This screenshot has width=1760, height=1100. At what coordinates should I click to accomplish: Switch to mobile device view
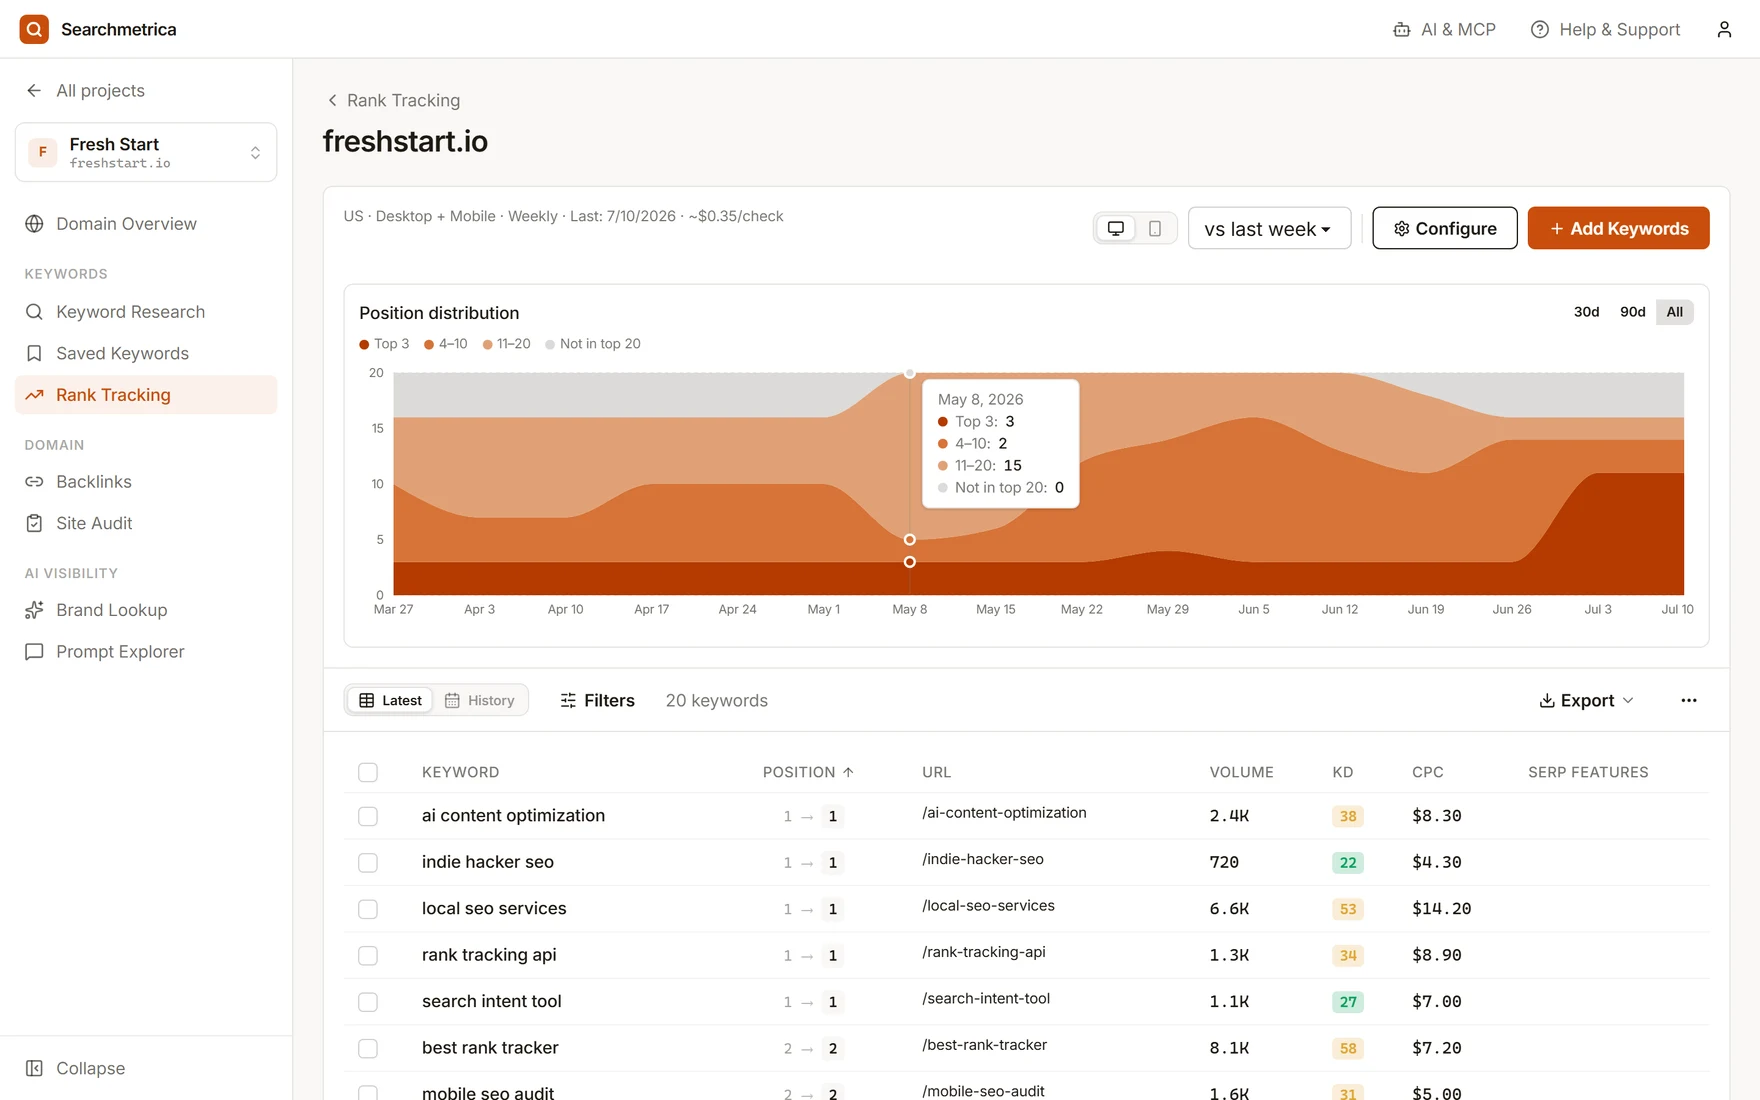[x=1155, y=228]
